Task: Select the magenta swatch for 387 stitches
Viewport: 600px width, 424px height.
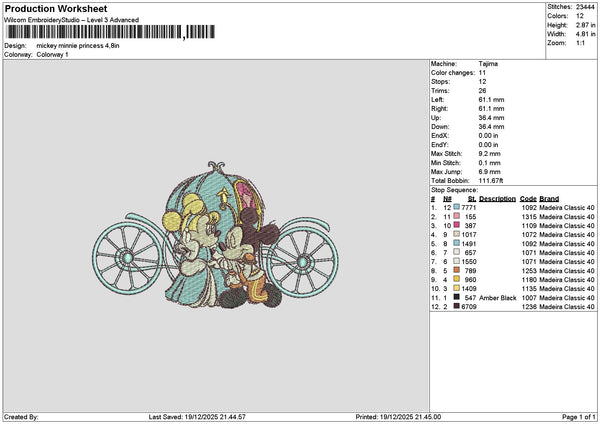Action: (x=457, y=225)
